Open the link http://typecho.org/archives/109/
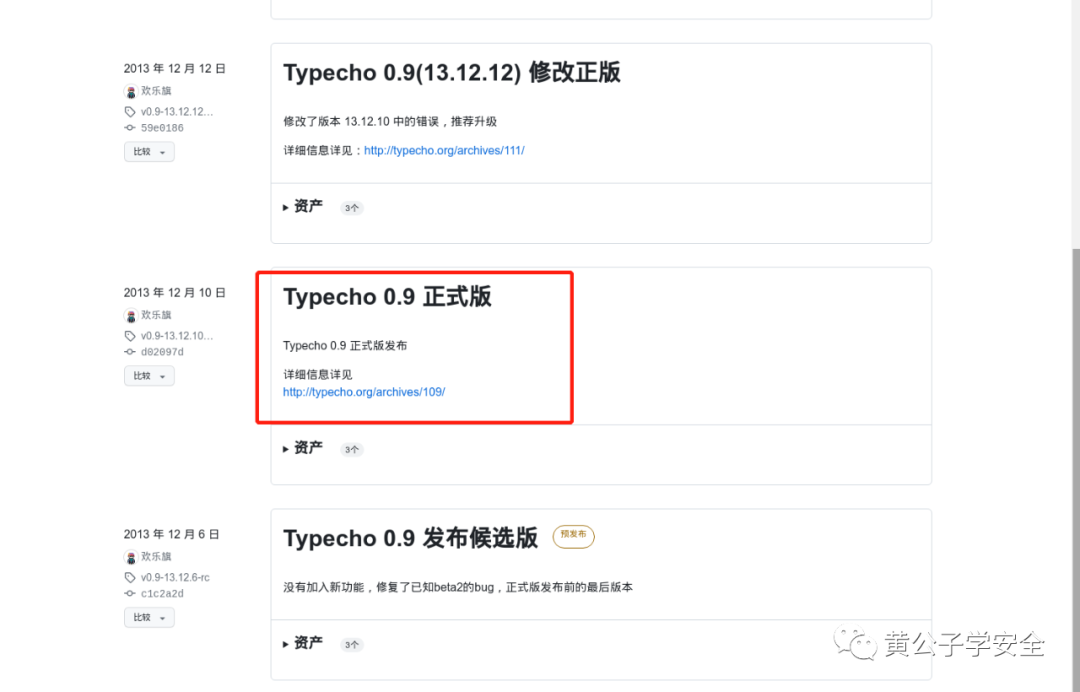Screen dimensions: 1080x692 coord(363,391)
